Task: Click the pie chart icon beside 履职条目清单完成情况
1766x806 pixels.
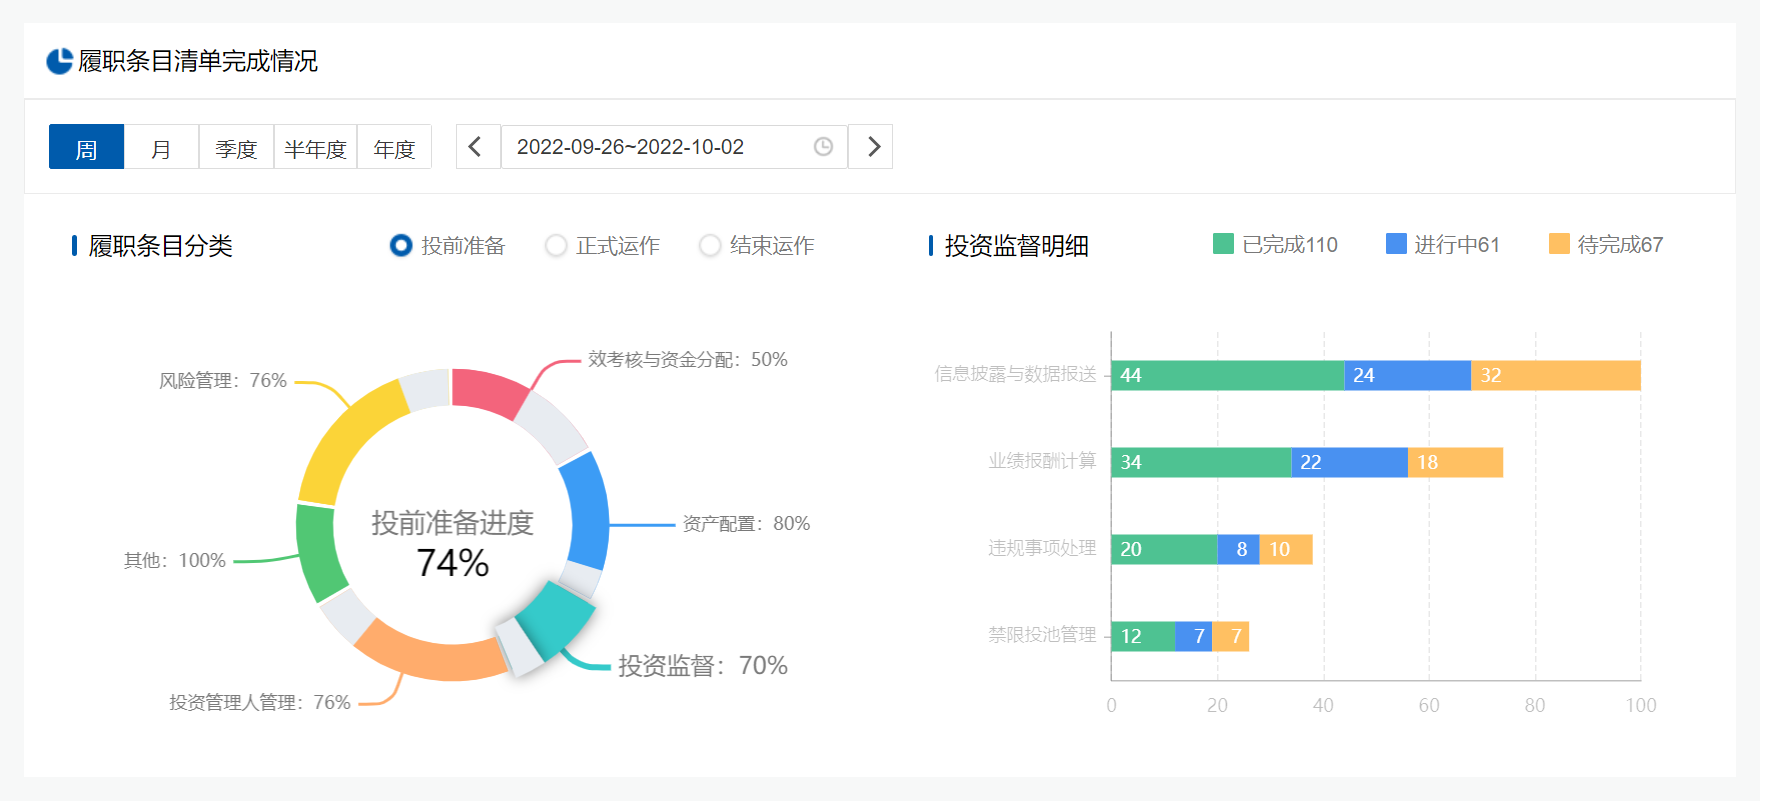Action: 60,61
